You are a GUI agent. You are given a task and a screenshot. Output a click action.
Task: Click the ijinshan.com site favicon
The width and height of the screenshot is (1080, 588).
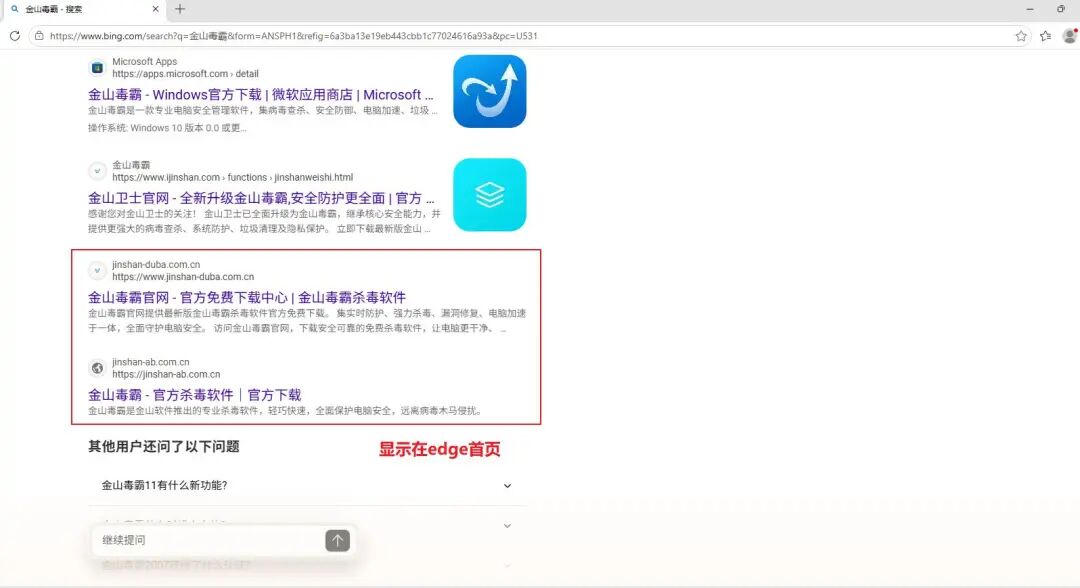coord(97,171)
